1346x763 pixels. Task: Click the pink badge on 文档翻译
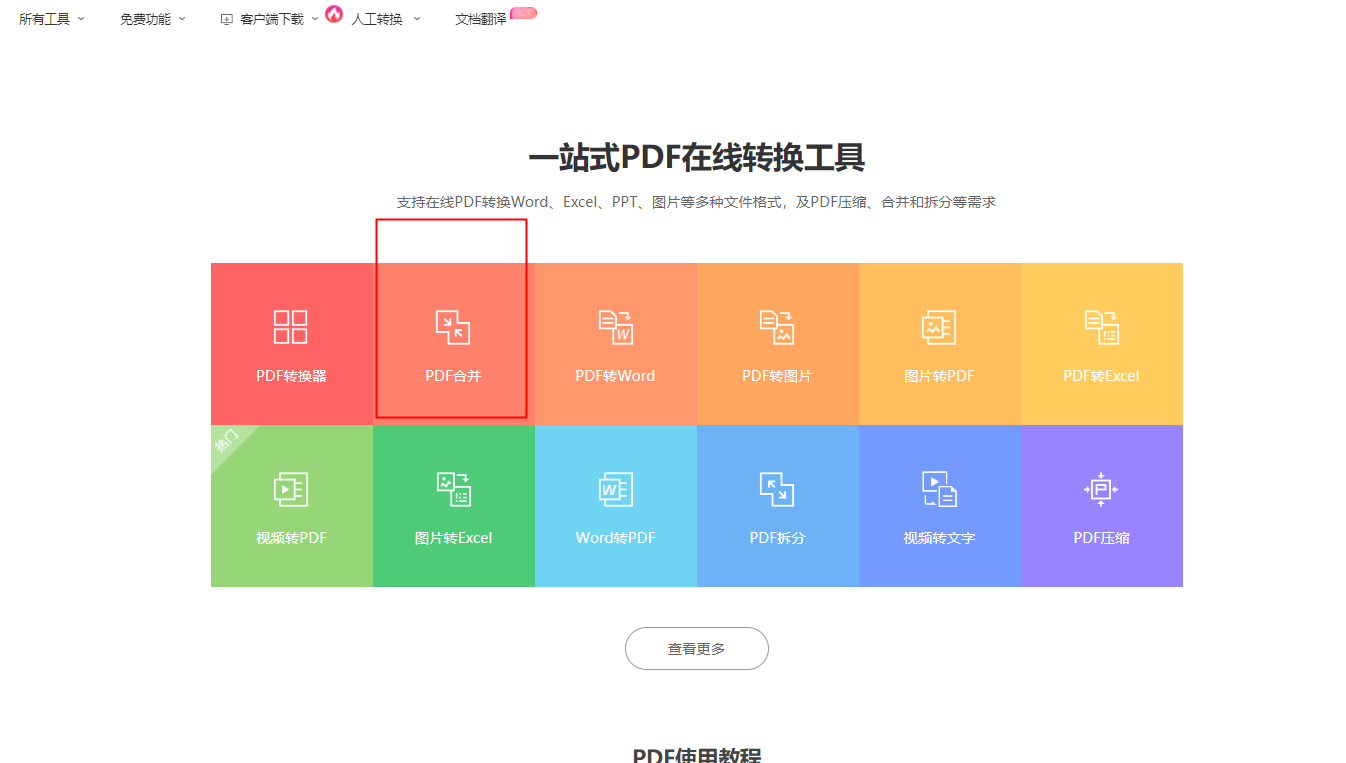tap(523, 13)
